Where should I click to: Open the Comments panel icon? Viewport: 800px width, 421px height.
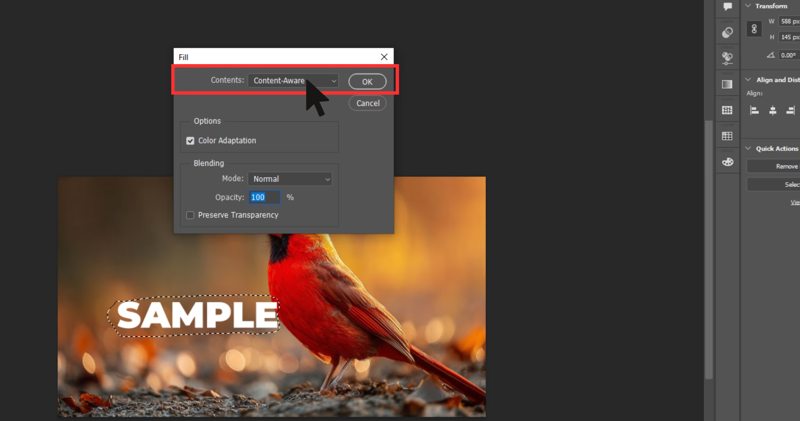[727, 7]
